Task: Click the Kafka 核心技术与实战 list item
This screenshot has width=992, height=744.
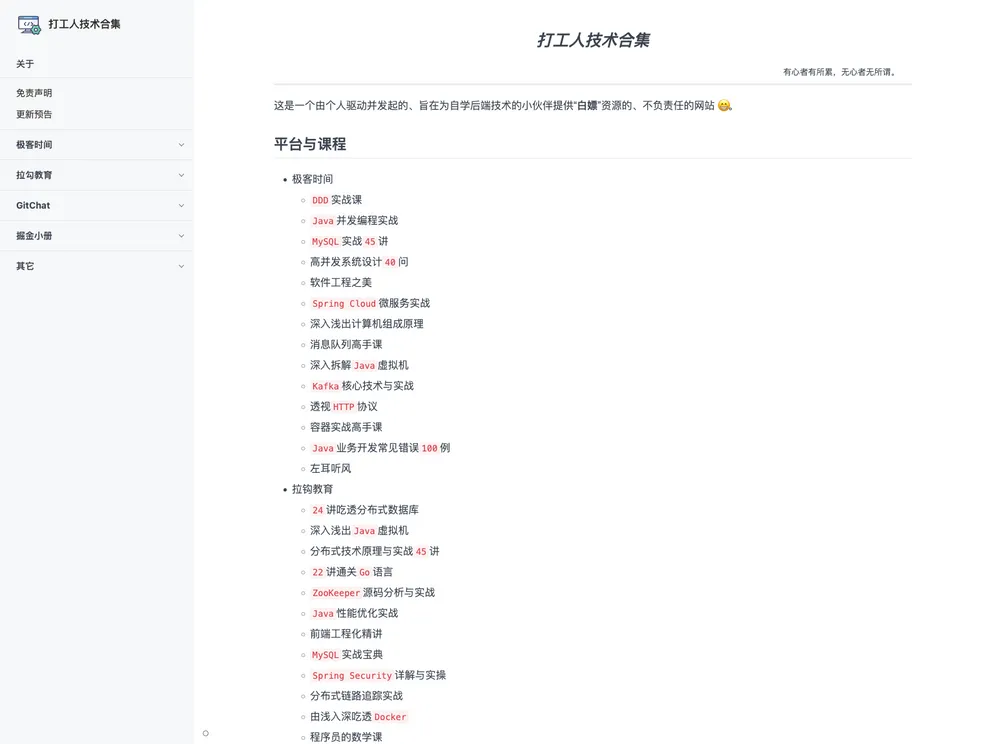Action: [362, 386]
